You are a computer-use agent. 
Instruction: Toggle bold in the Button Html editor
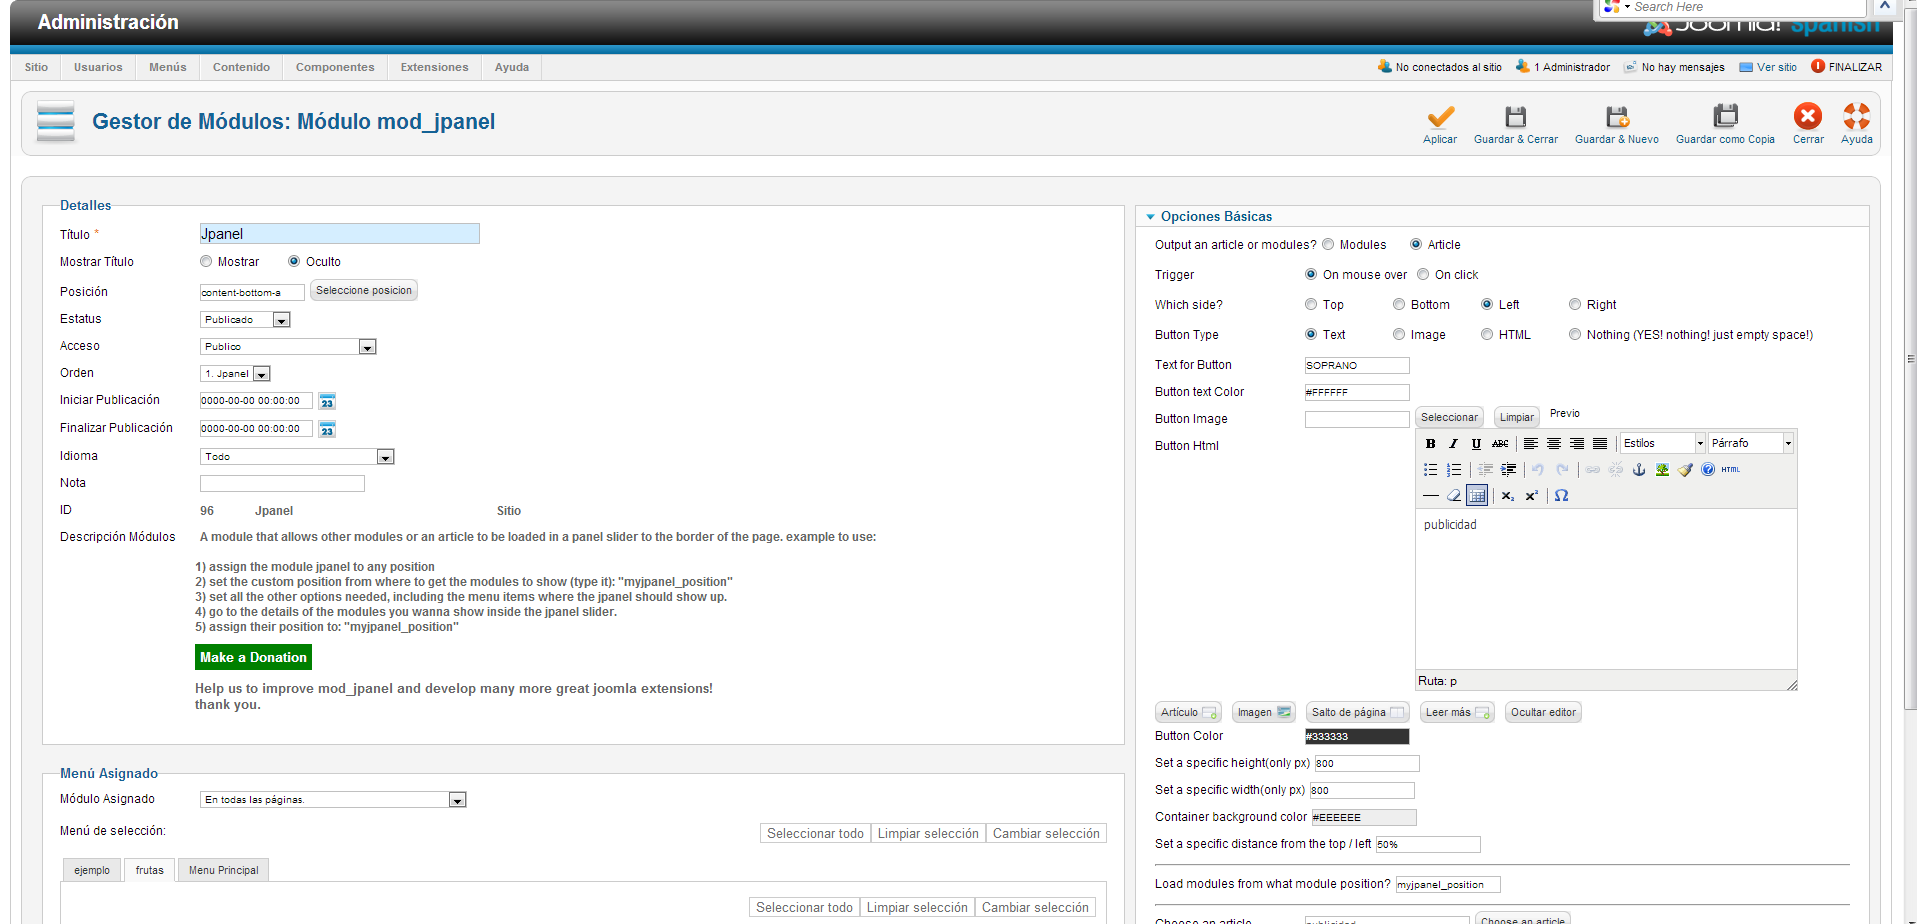pos(1430,444)
